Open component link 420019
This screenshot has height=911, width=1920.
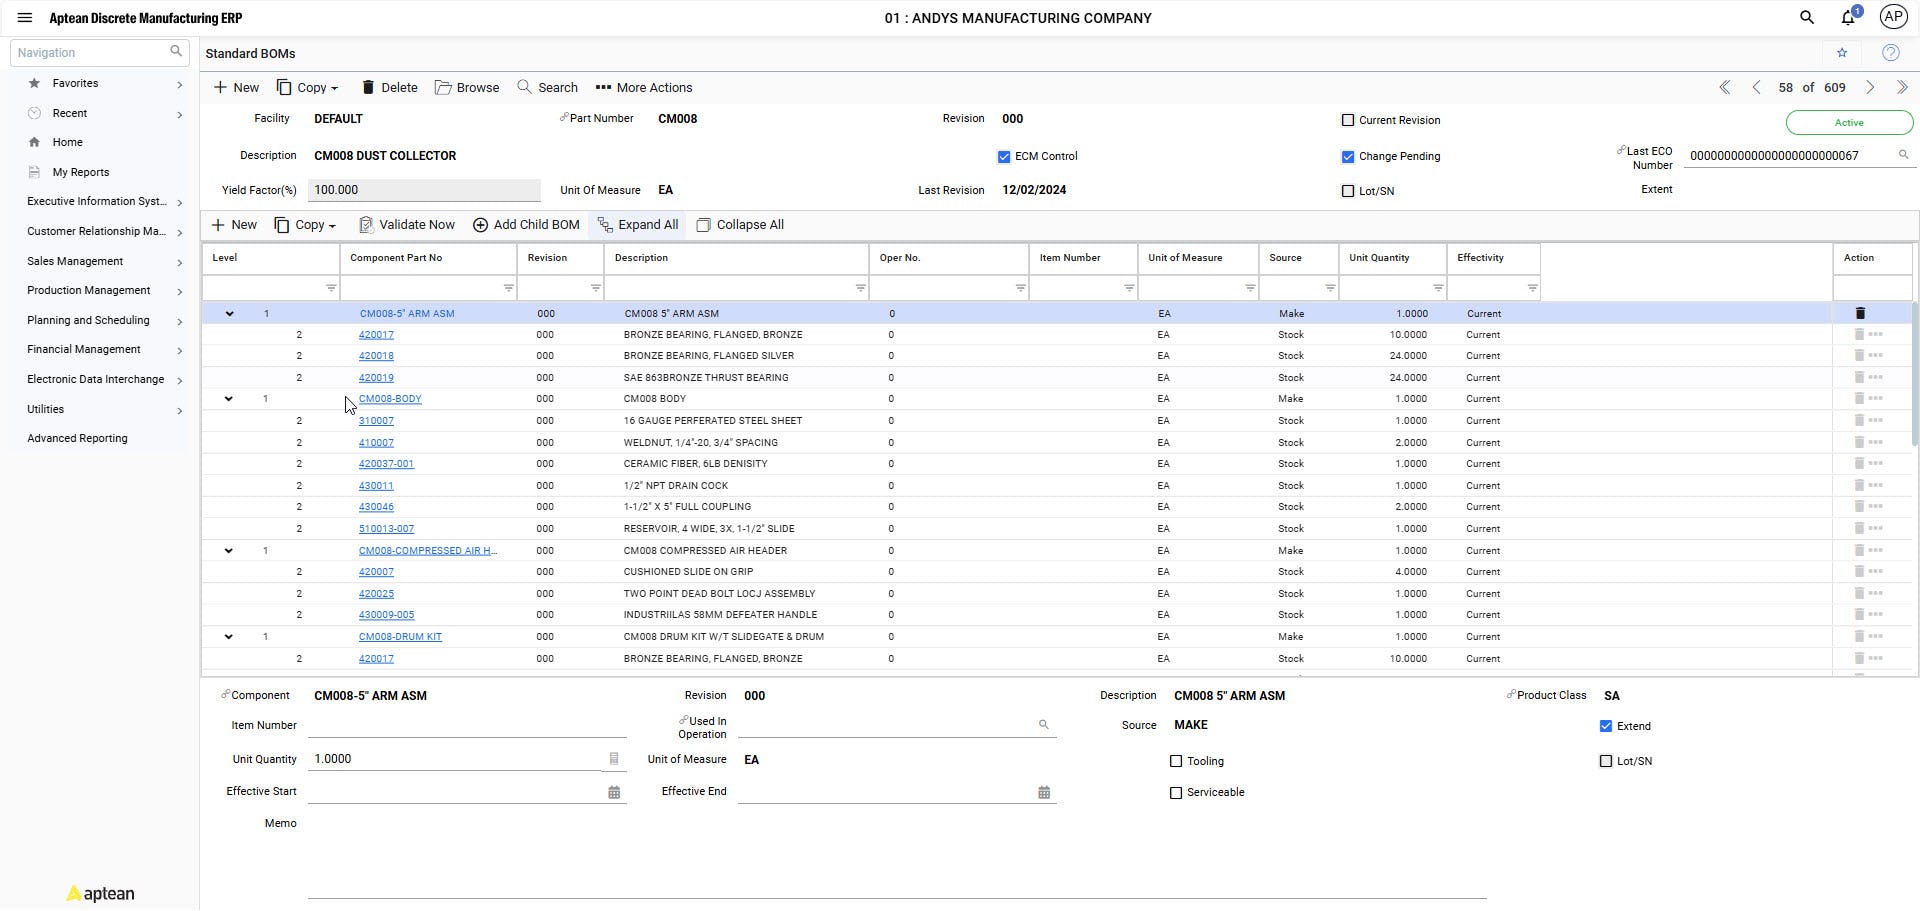coord(376,377)
